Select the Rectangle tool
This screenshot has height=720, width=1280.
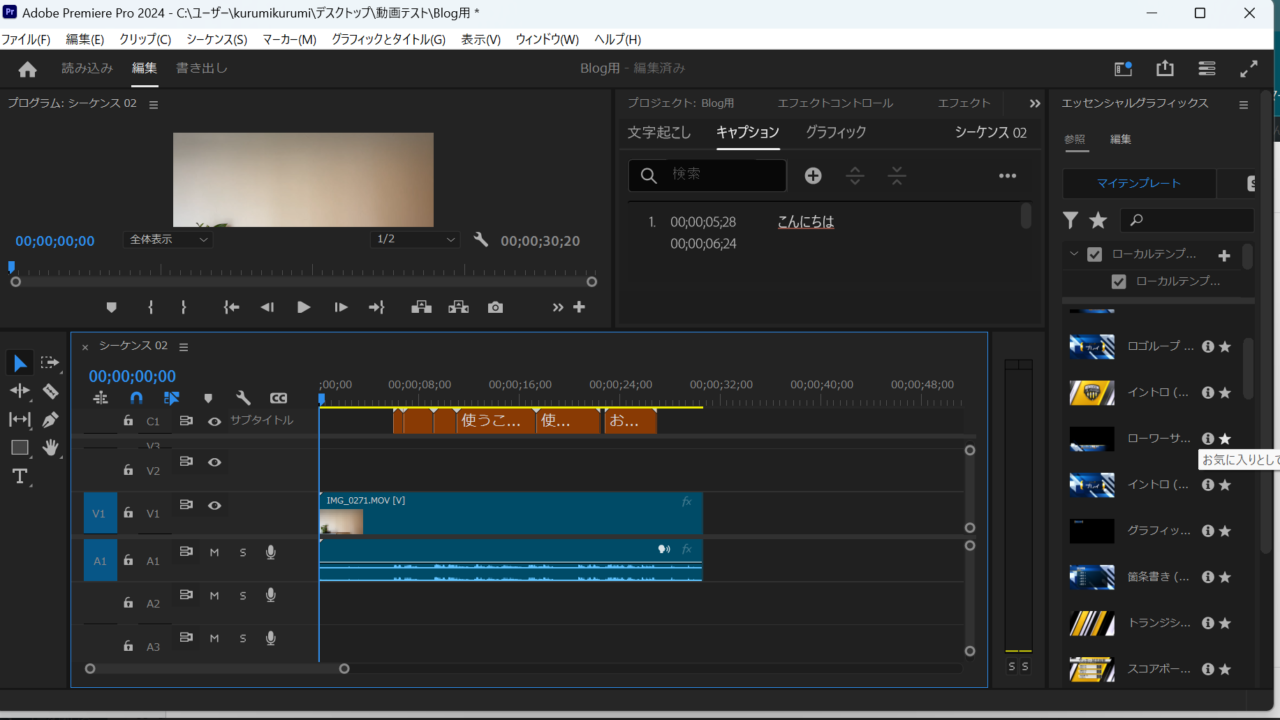(20, 447)
